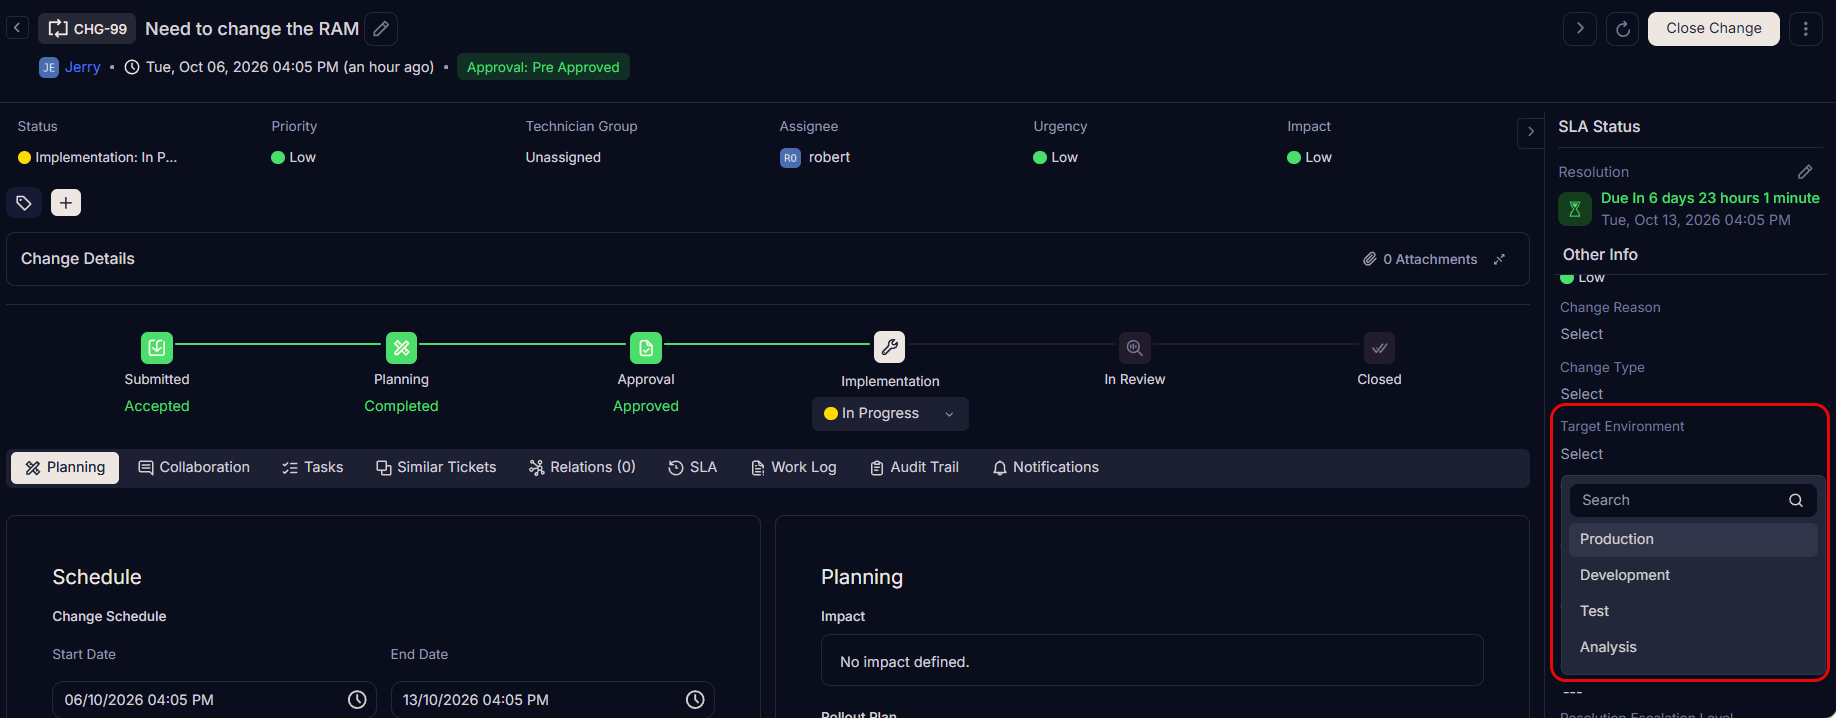The width and height of the screenshot is (1836, 718).
Task: Edit SLA Resolution with the pencil icon
Action: point(1805,172)
